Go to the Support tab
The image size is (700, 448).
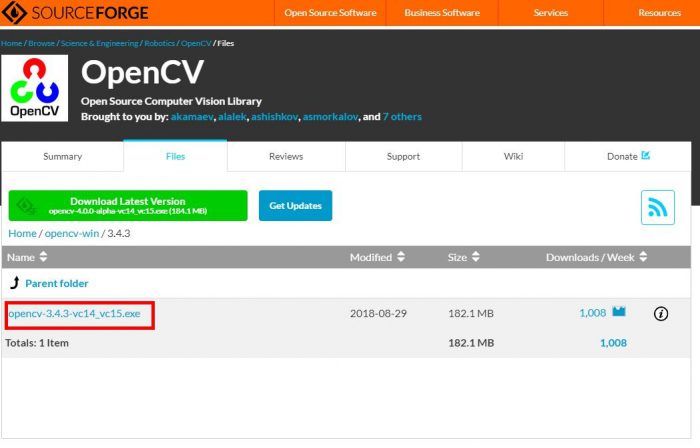403,157
